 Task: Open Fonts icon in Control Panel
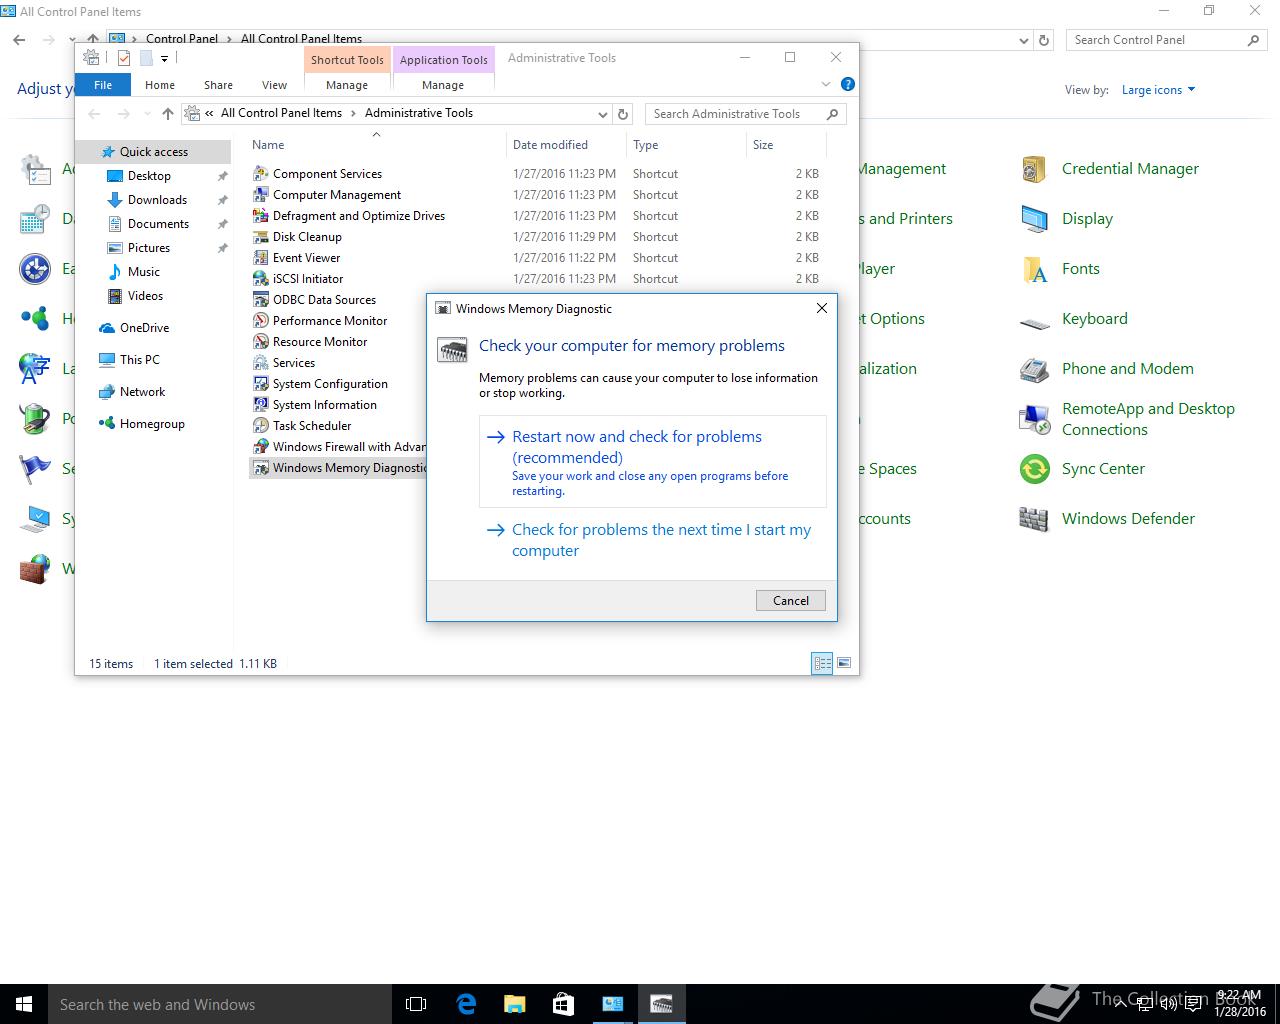[x=1034, y=269]
